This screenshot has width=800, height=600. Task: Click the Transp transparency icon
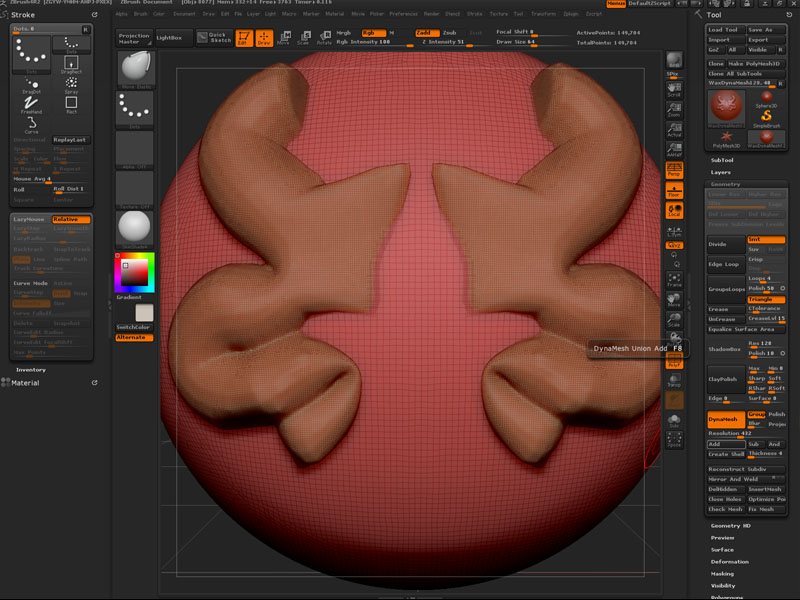click(674, 380)
